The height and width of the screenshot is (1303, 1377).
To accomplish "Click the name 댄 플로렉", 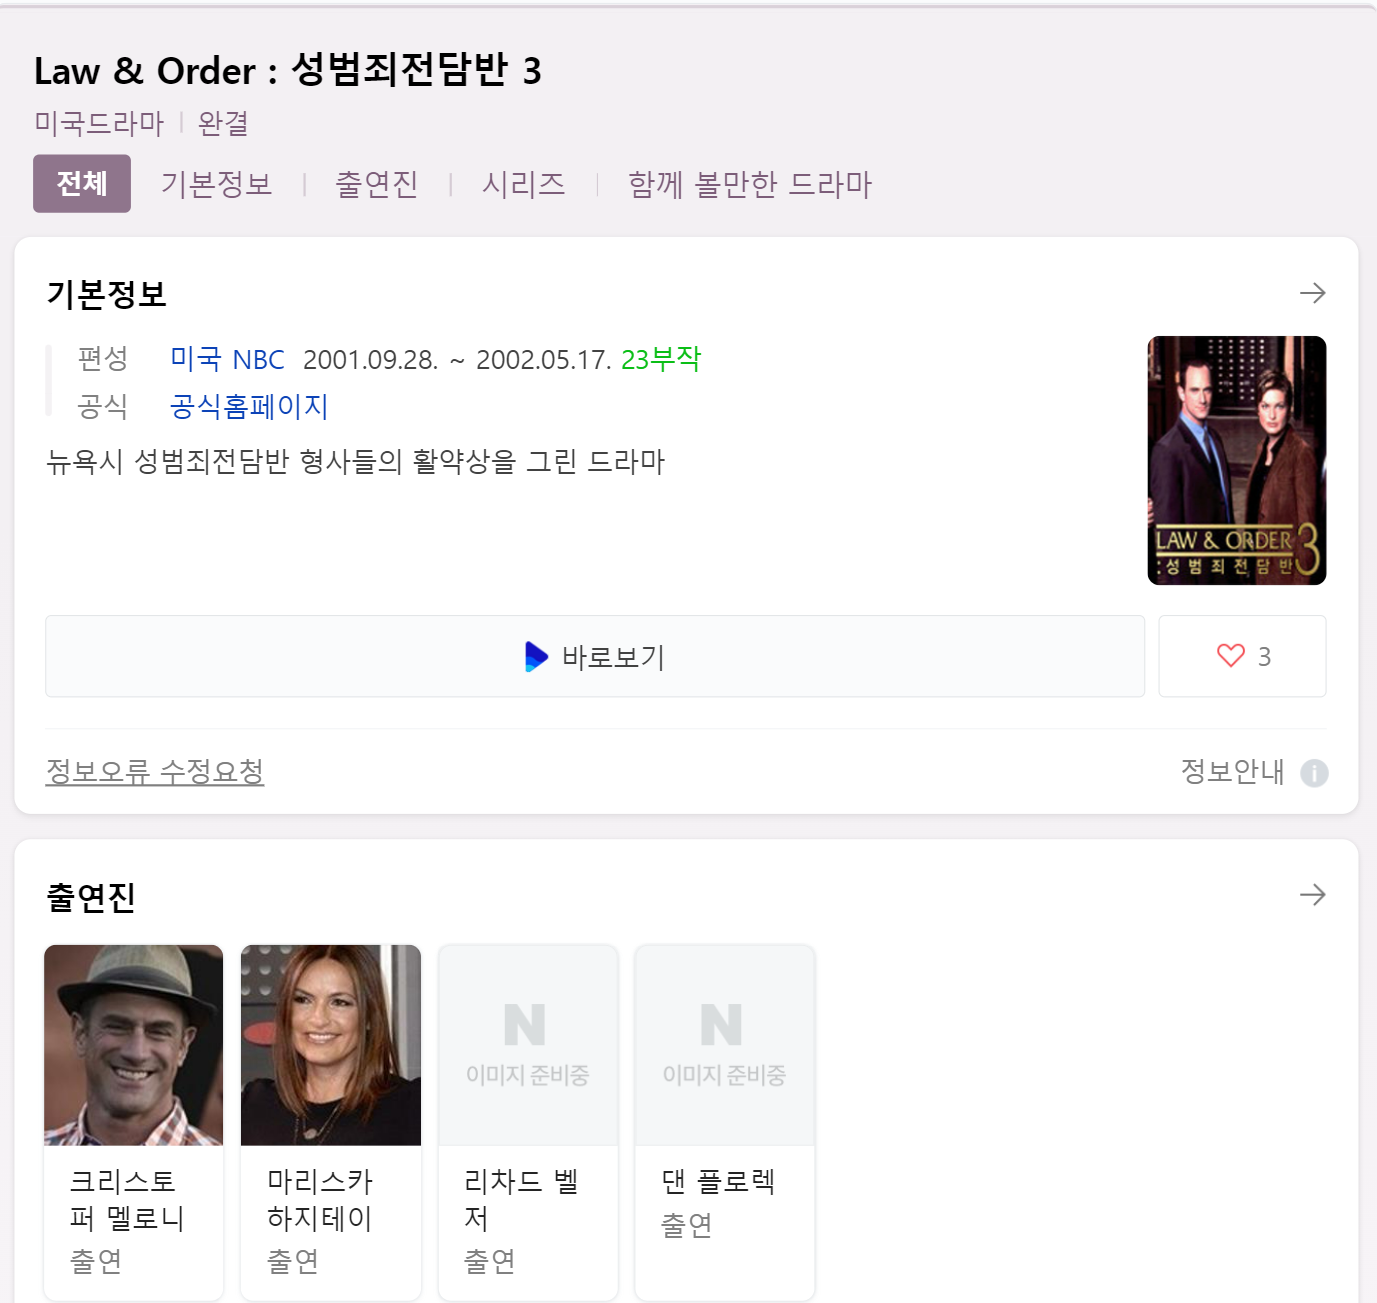I will point(718,1182).
